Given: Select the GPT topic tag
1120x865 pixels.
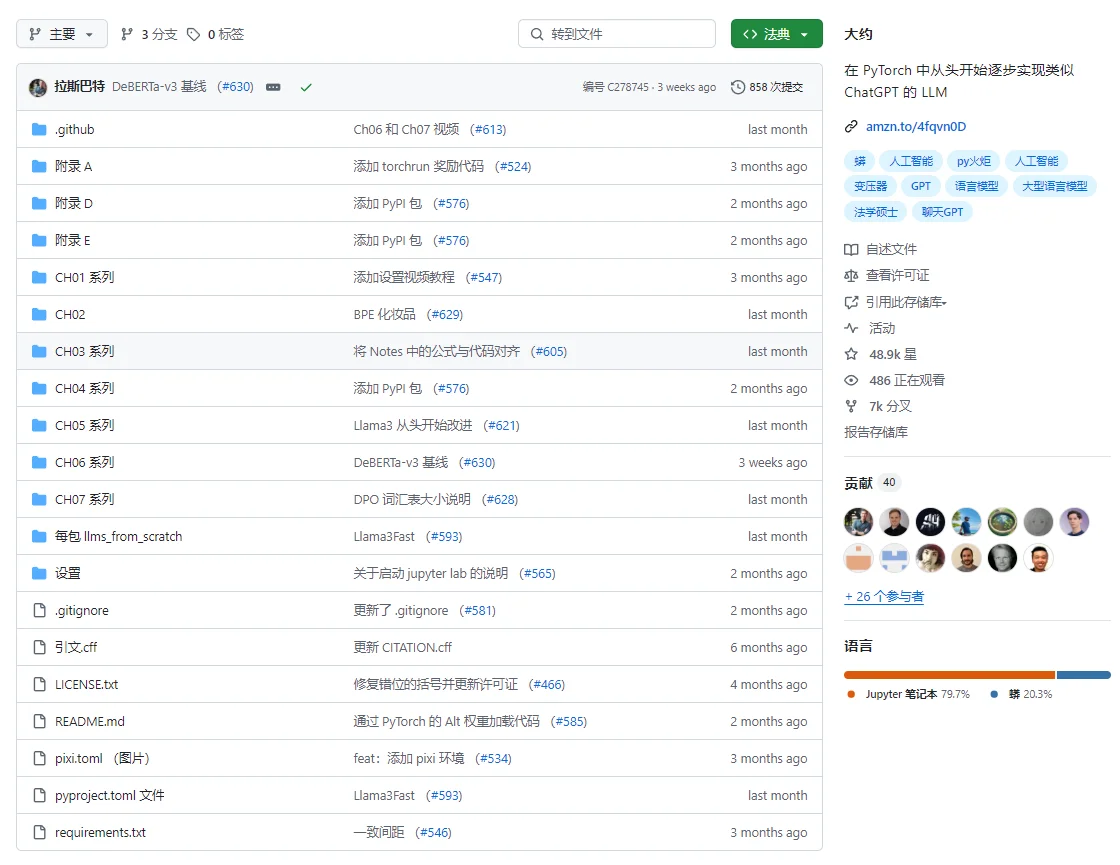Looking at the screenshot, I should pyautogui.click(x=921, y=186).
